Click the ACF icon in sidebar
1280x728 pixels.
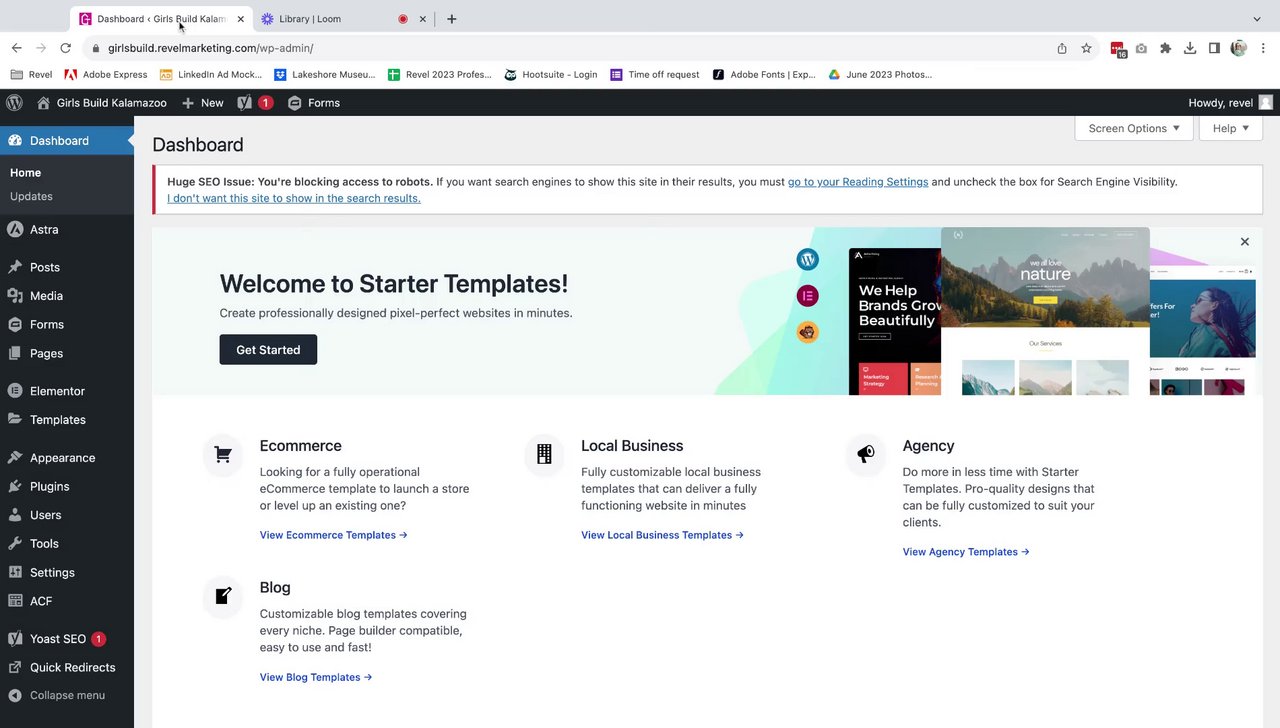click(15, 601)
